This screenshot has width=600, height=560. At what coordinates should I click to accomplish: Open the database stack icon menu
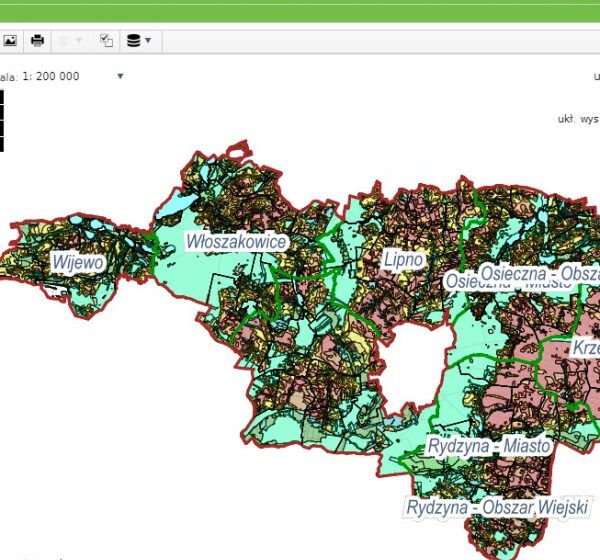click(138, 41)
